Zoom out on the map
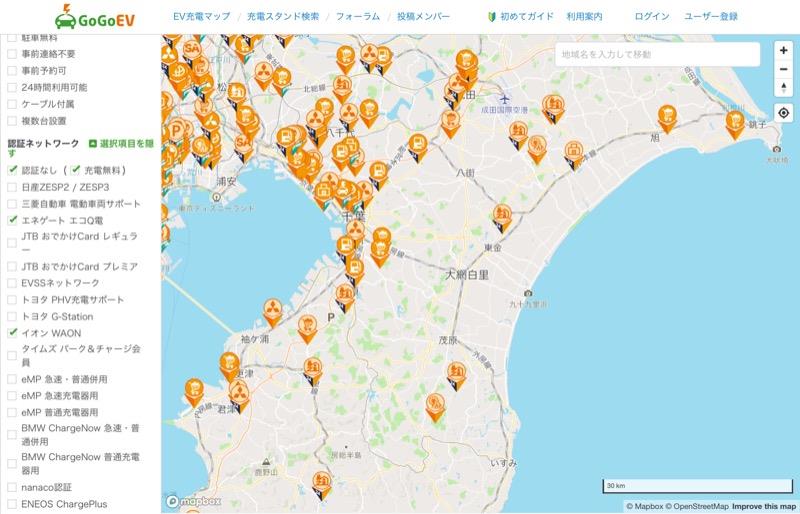 (784, 69)
